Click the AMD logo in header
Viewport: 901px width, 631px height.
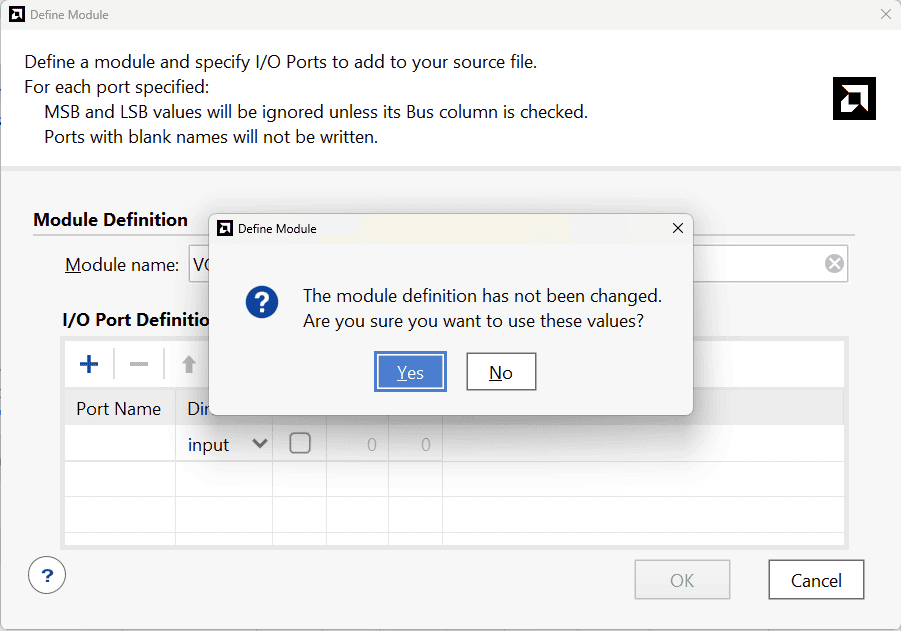pos(854,98)
